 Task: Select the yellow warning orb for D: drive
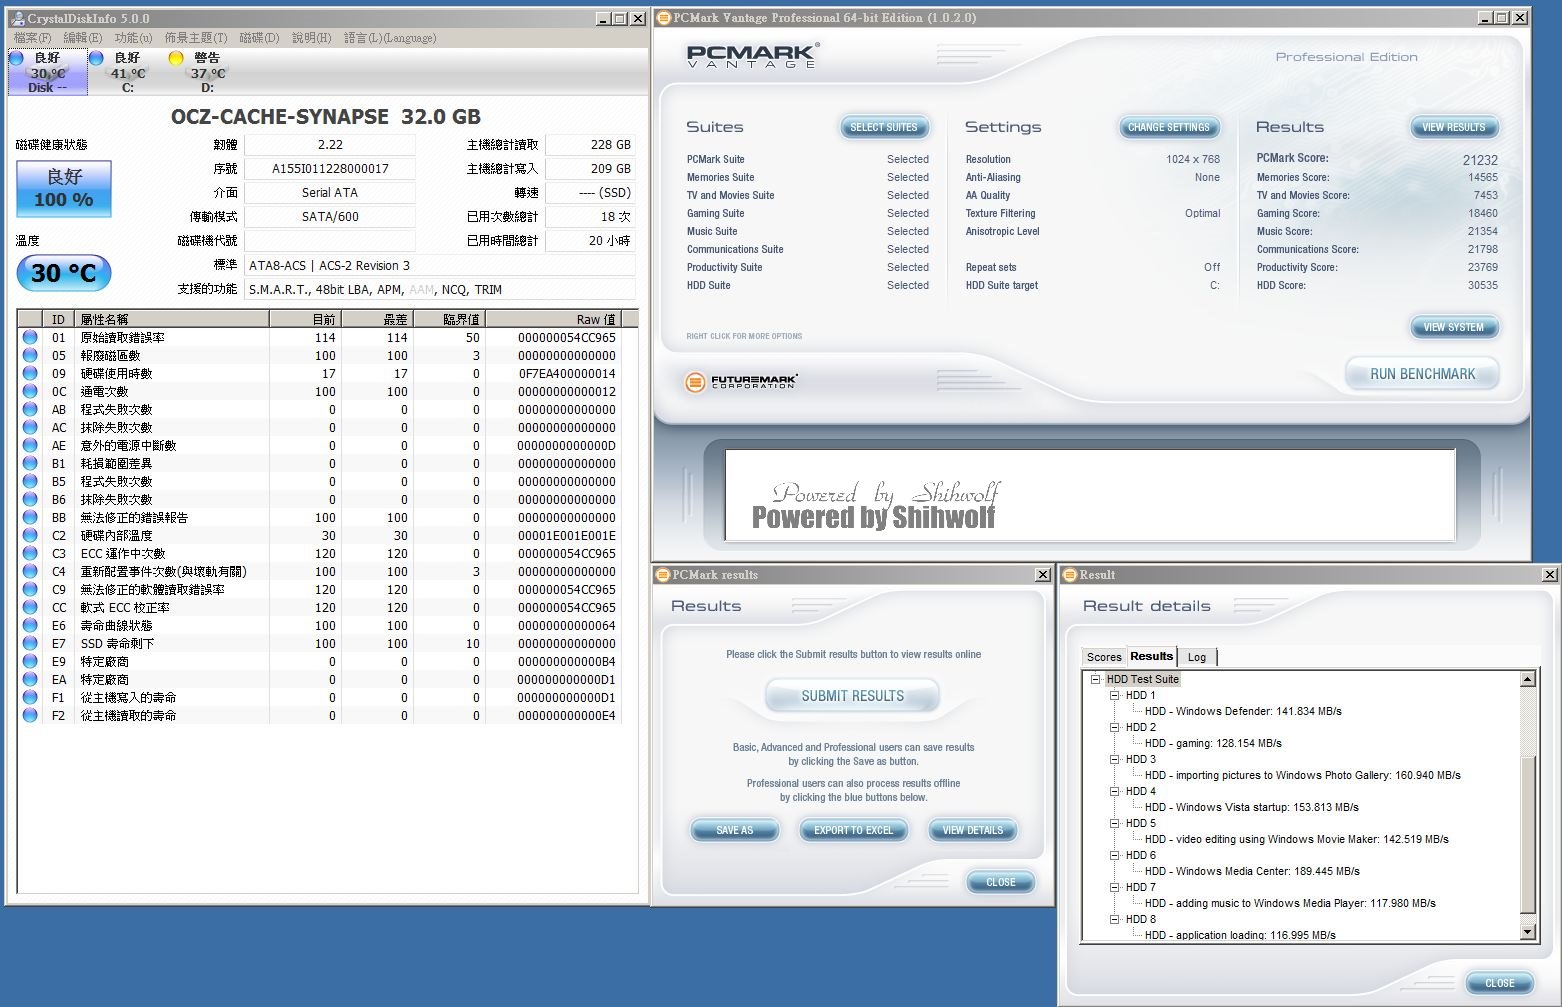click(x=176, y=59)
